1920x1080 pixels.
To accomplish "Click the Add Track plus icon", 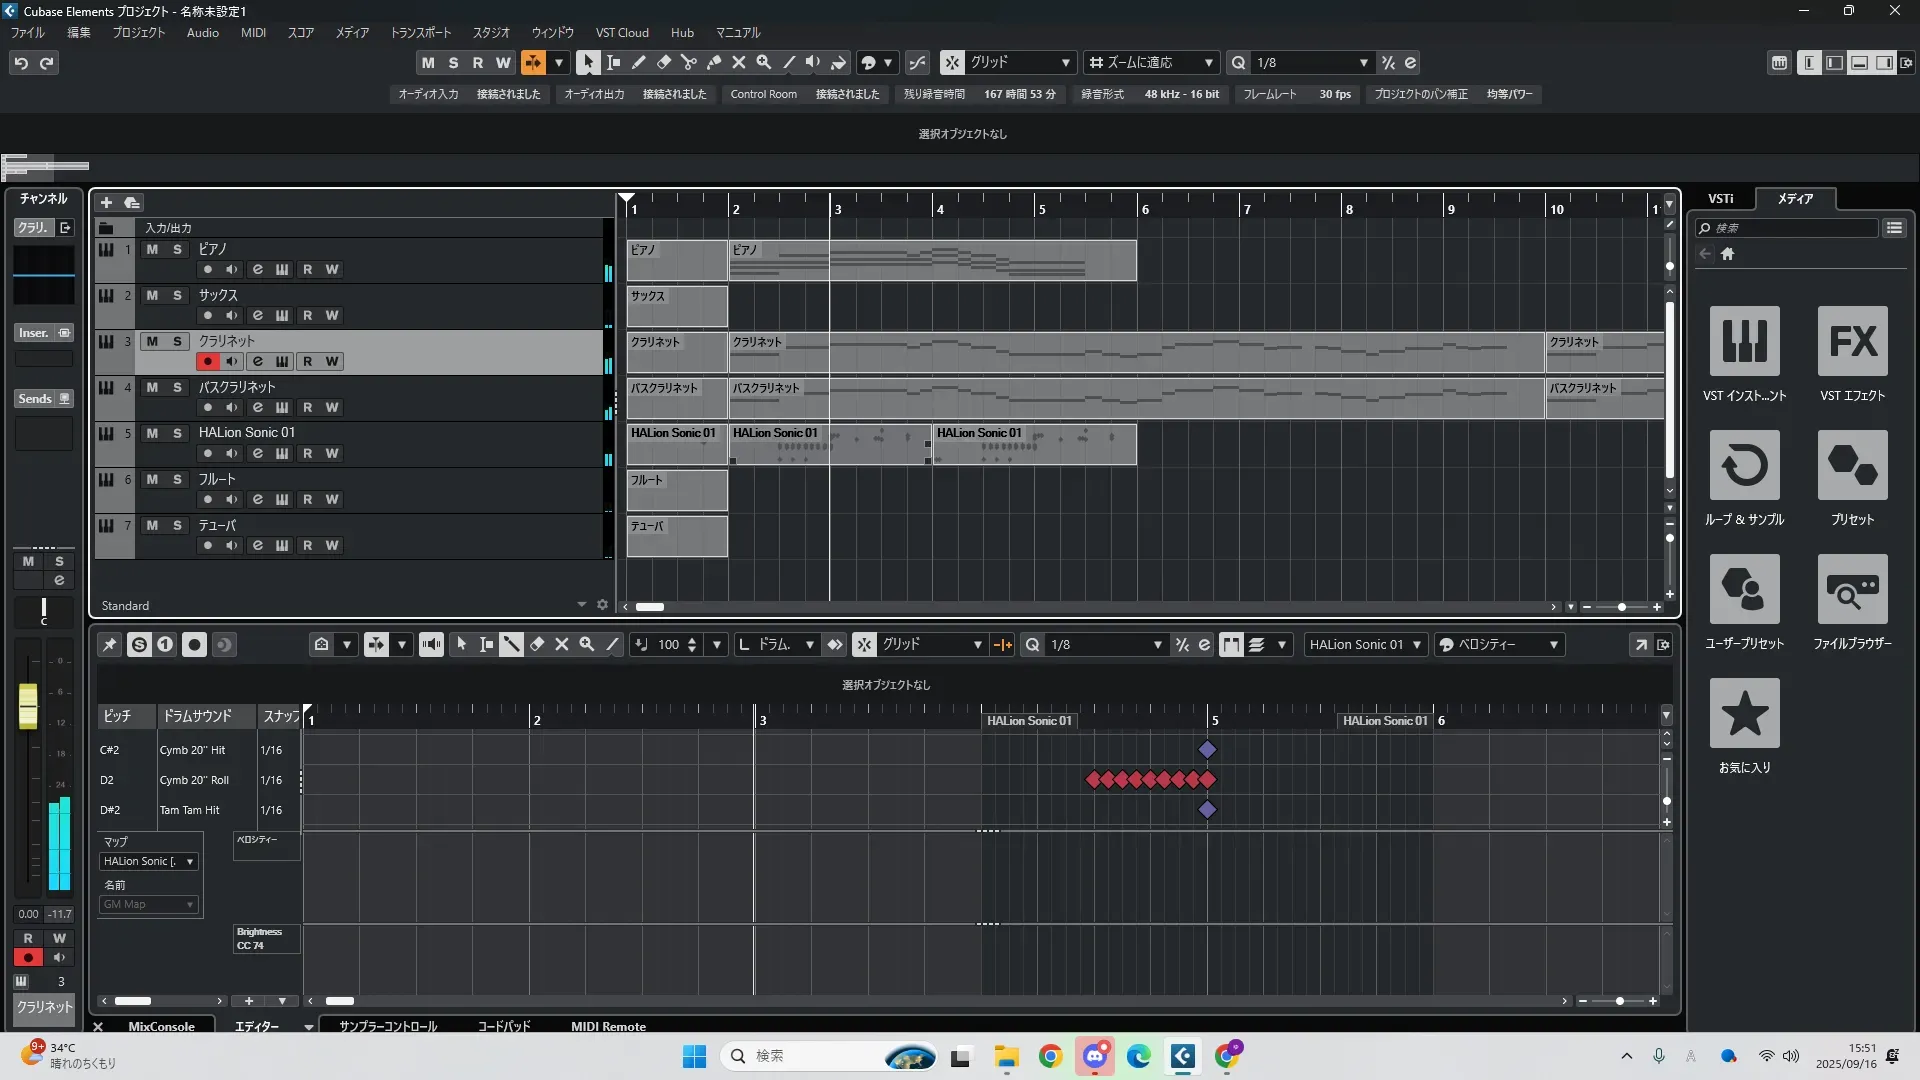I will [107, 203].
